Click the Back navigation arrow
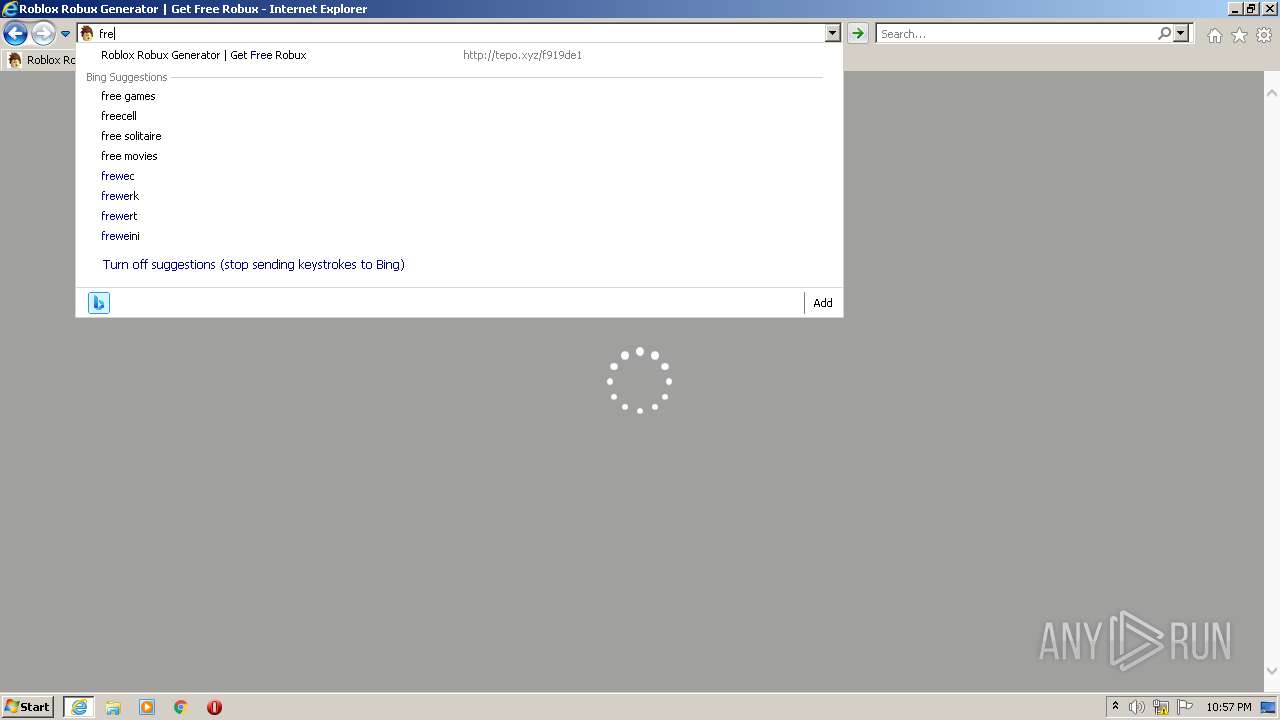The height and width of the screenshot is (720, 1280). pos(15,34)
